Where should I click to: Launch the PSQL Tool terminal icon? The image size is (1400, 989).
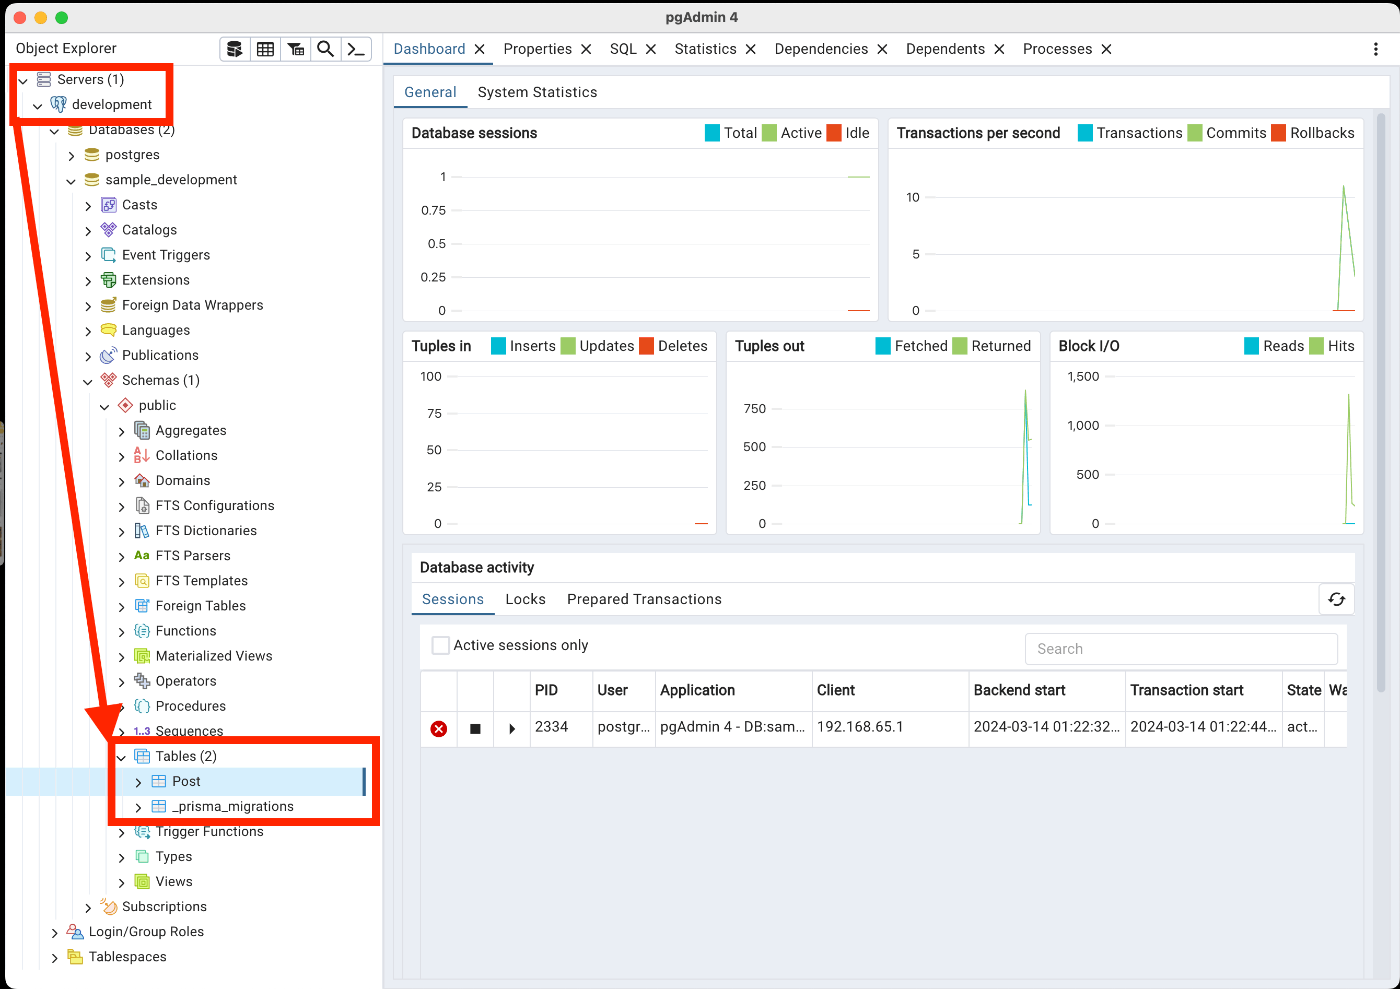356,49
